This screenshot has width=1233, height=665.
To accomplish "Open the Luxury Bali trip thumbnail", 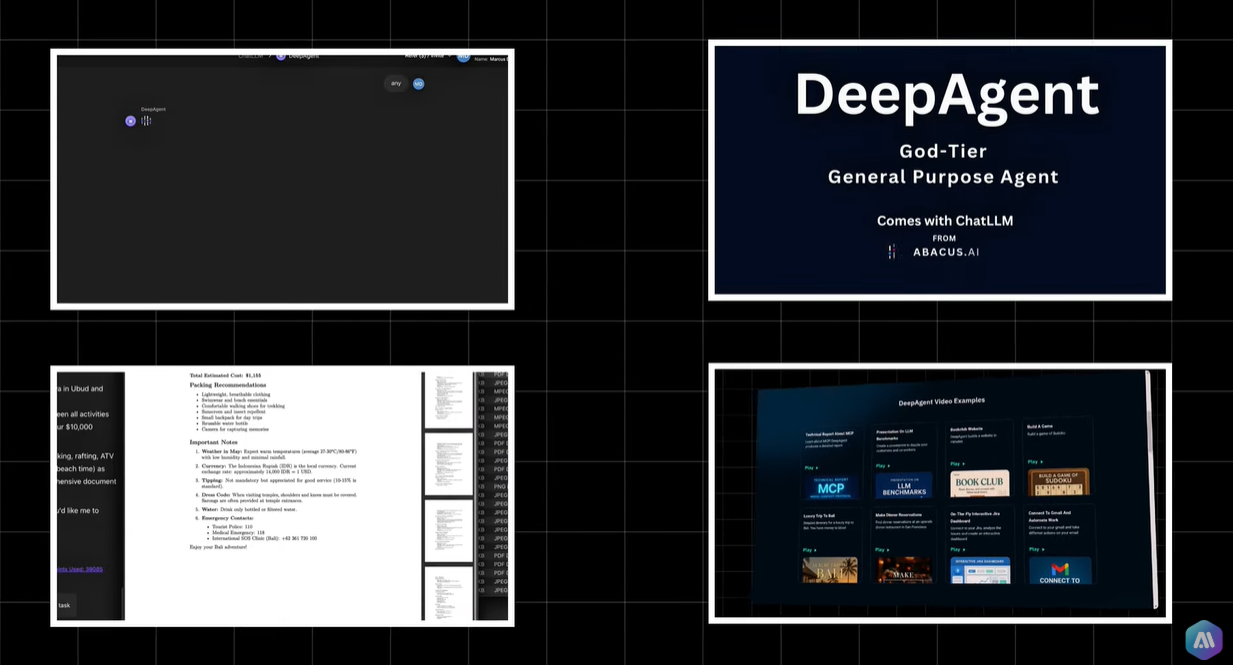I will (x=830, y=570).
